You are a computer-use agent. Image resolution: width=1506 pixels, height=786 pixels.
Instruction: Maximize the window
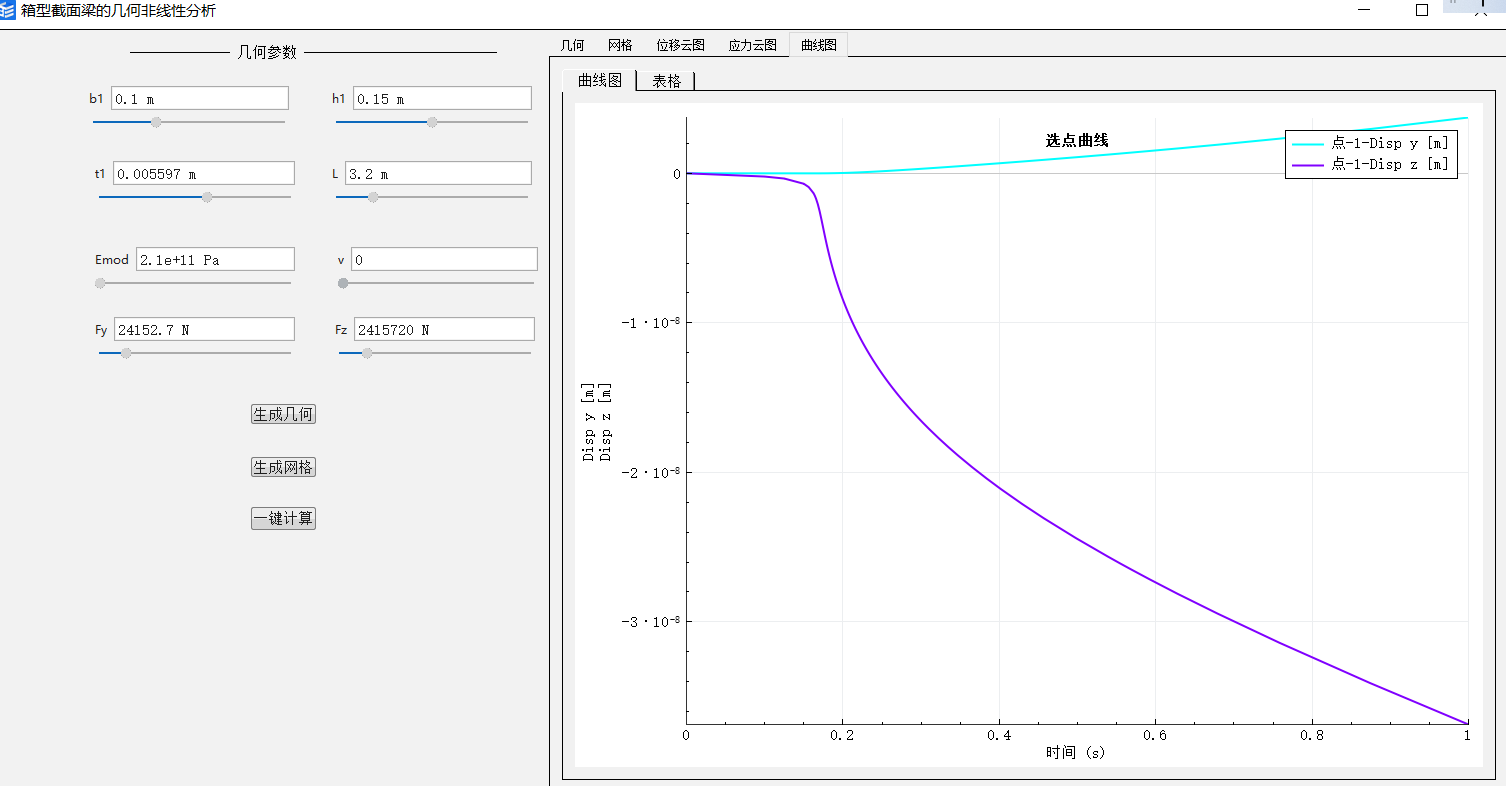click(1422, 10)
